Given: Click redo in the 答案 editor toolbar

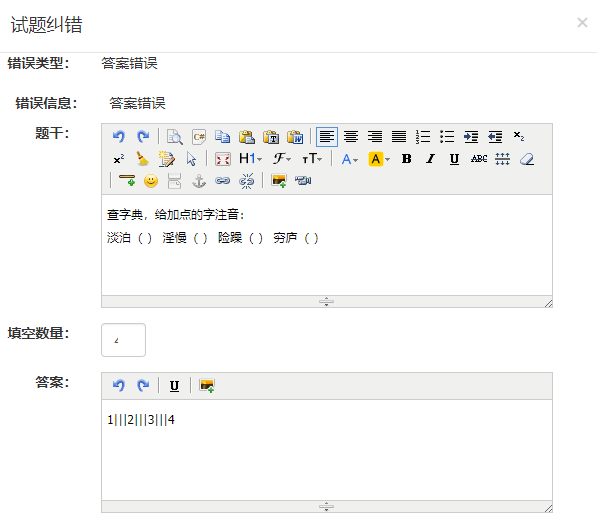Looking at the screenshot, I should coord(143,386).
